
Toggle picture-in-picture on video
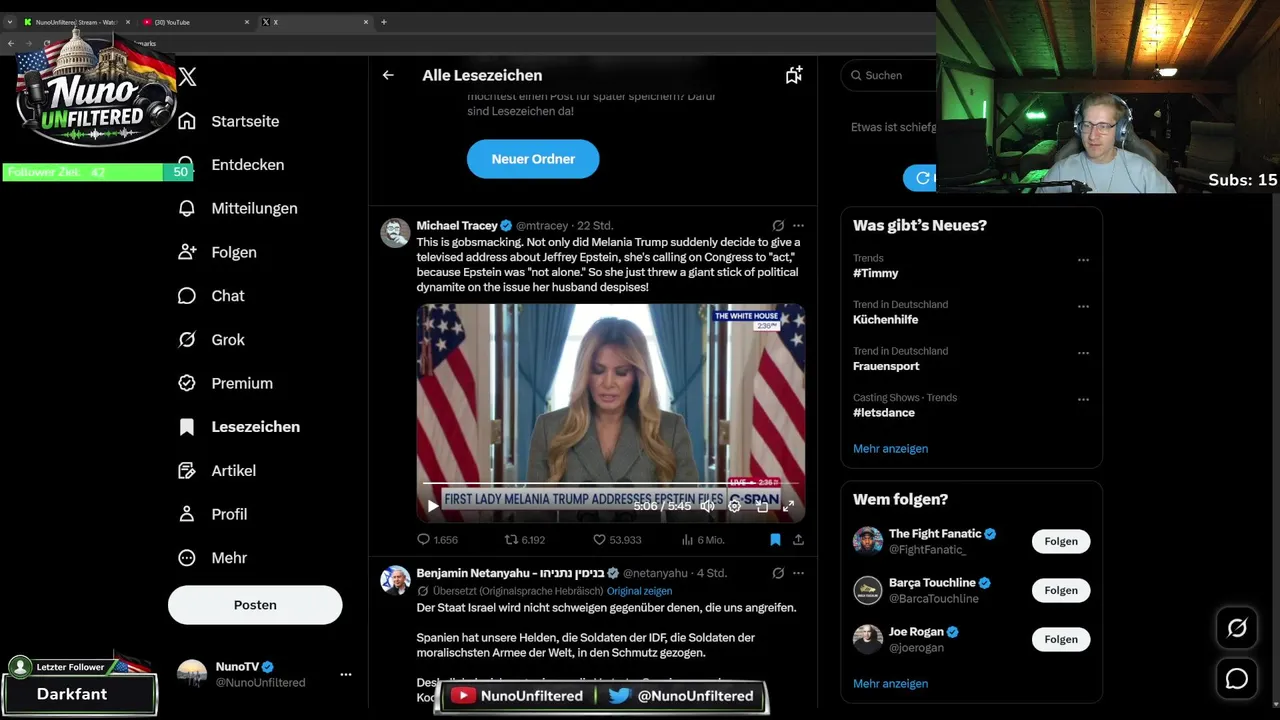762,506
